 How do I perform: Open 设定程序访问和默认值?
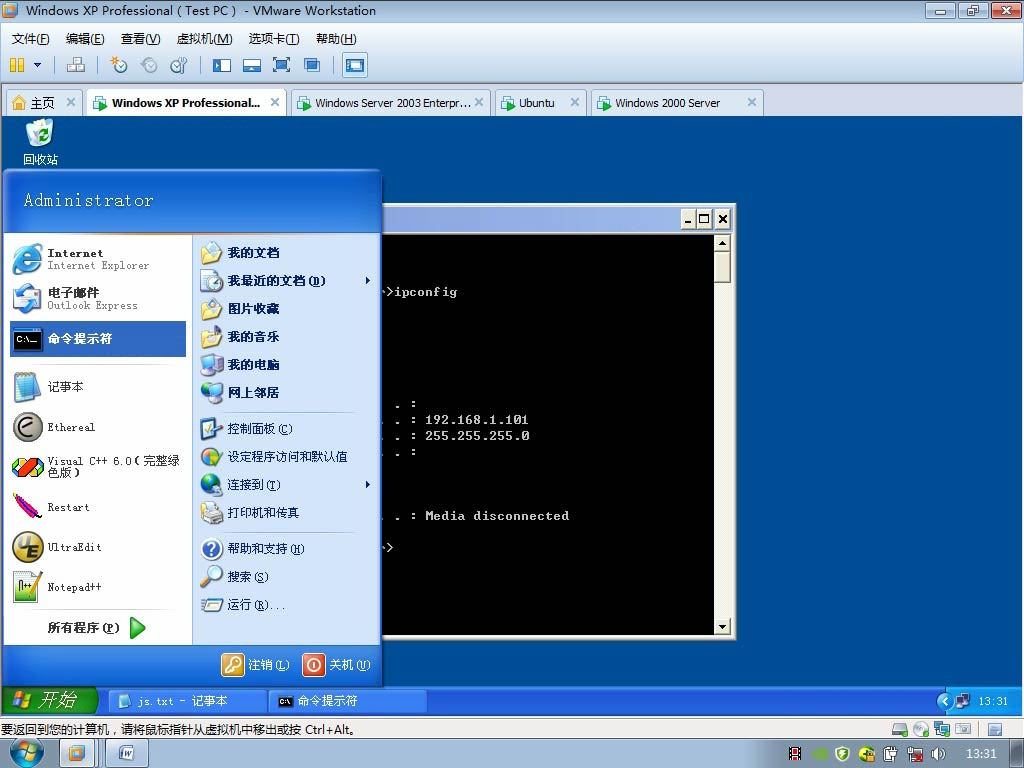click(x=287, y=456)
